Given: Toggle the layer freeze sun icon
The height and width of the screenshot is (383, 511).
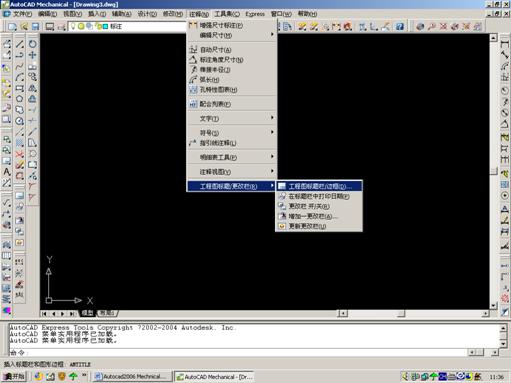Looking at the screenshot, I should tap(81, 26).
